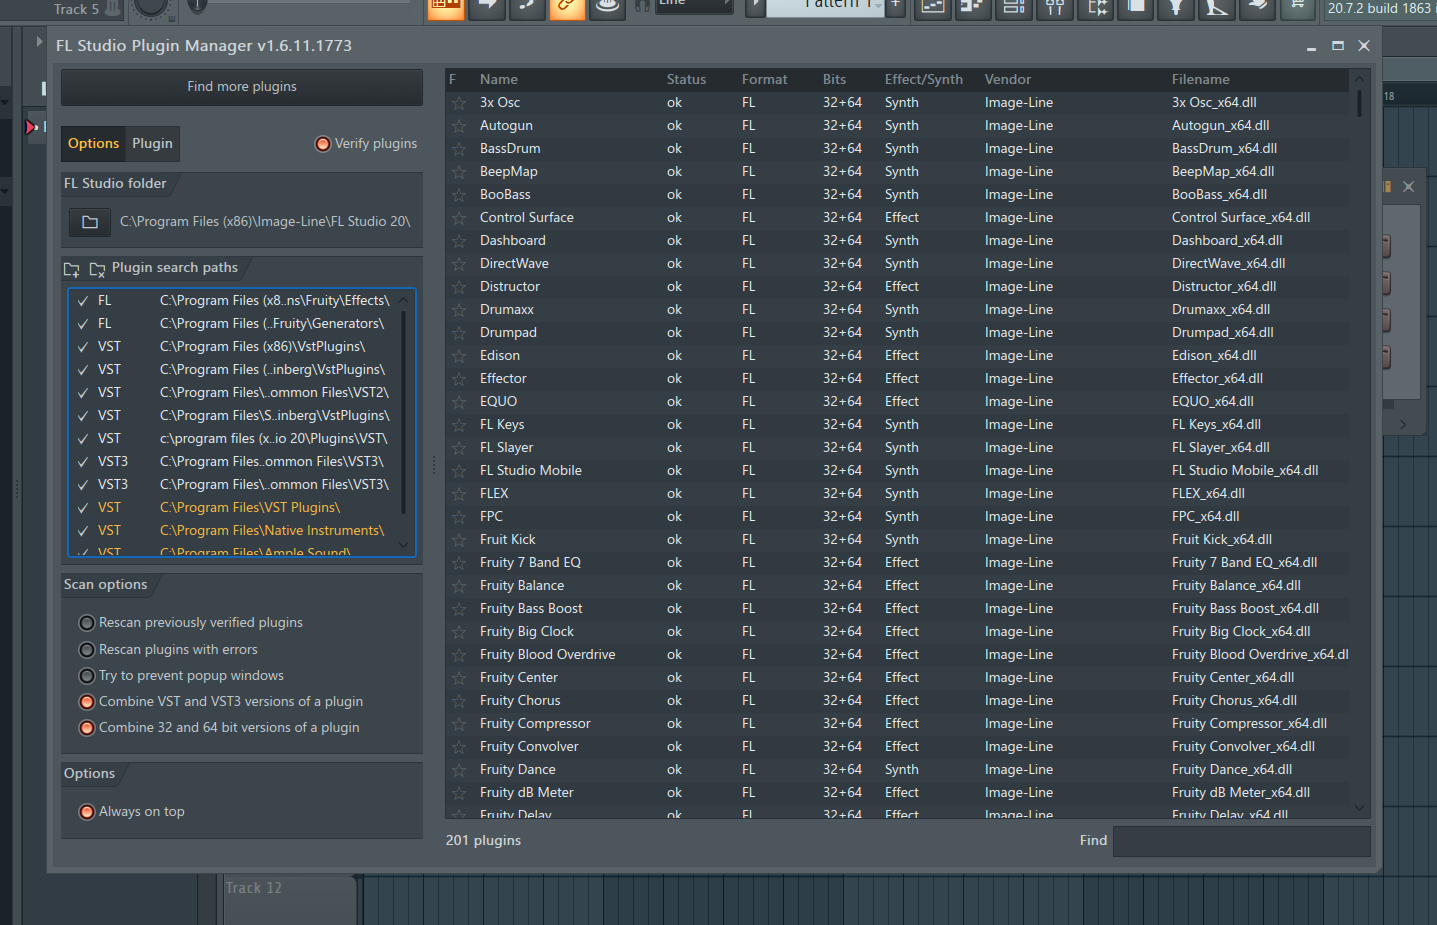Star the Fruity Balance plugin row
Viewport: 1437px width, 925px height.
[x=459, y=586]
